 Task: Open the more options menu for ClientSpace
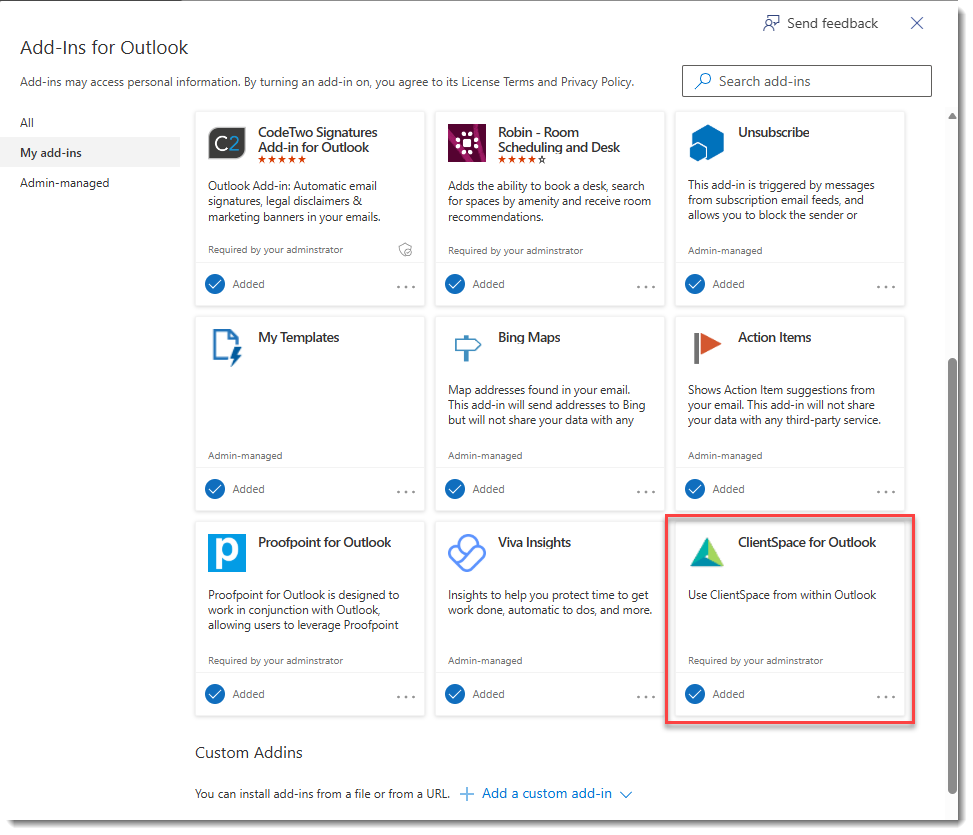[x=886, y=697]
